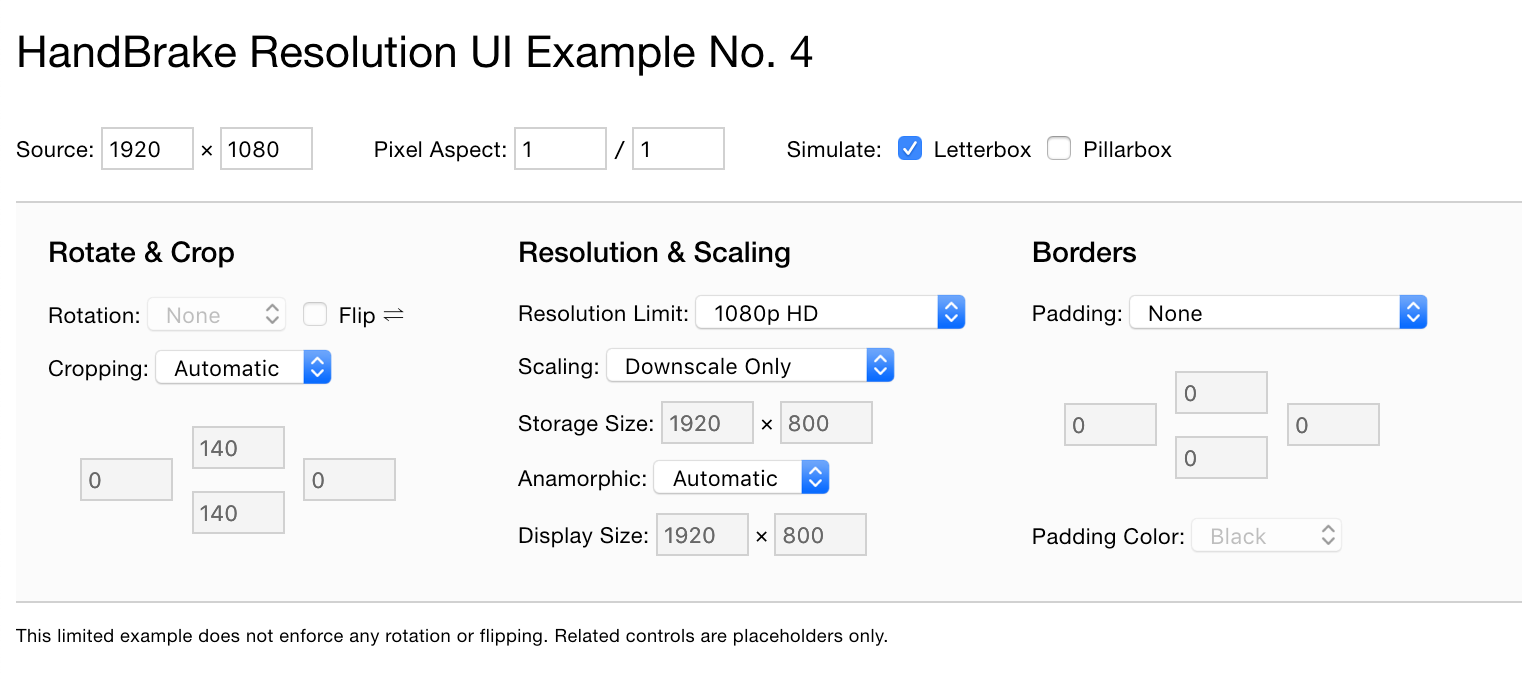Image resolution: width=1536 pixels, height=680 pixels.
Task: Click the HandBrake Resolution UI Example title
Action: (x=415, y=53)
